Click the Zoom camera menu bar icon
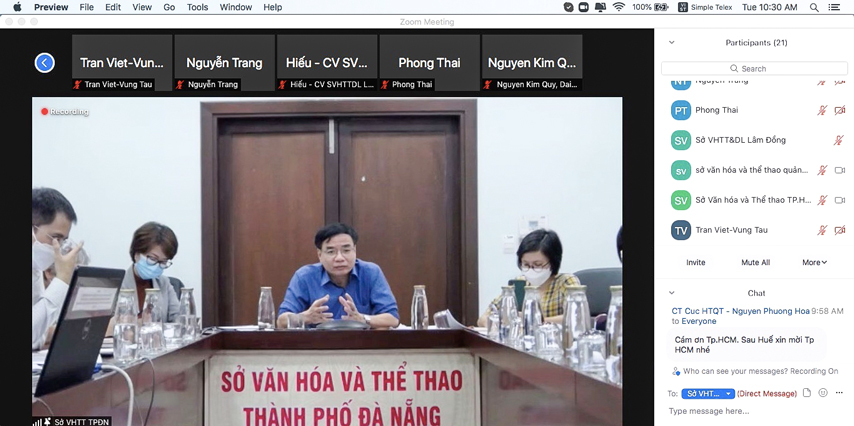The image size is (854, 426). [584, 7]
